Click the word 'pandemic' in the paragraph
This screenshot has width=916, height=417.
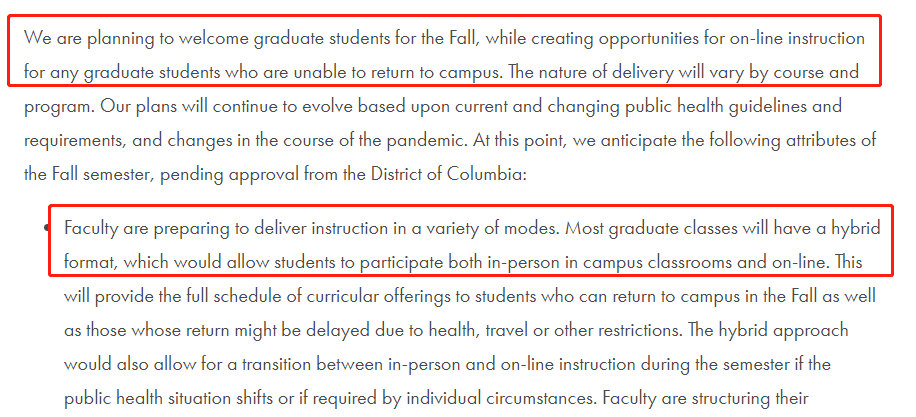(426, 141)
